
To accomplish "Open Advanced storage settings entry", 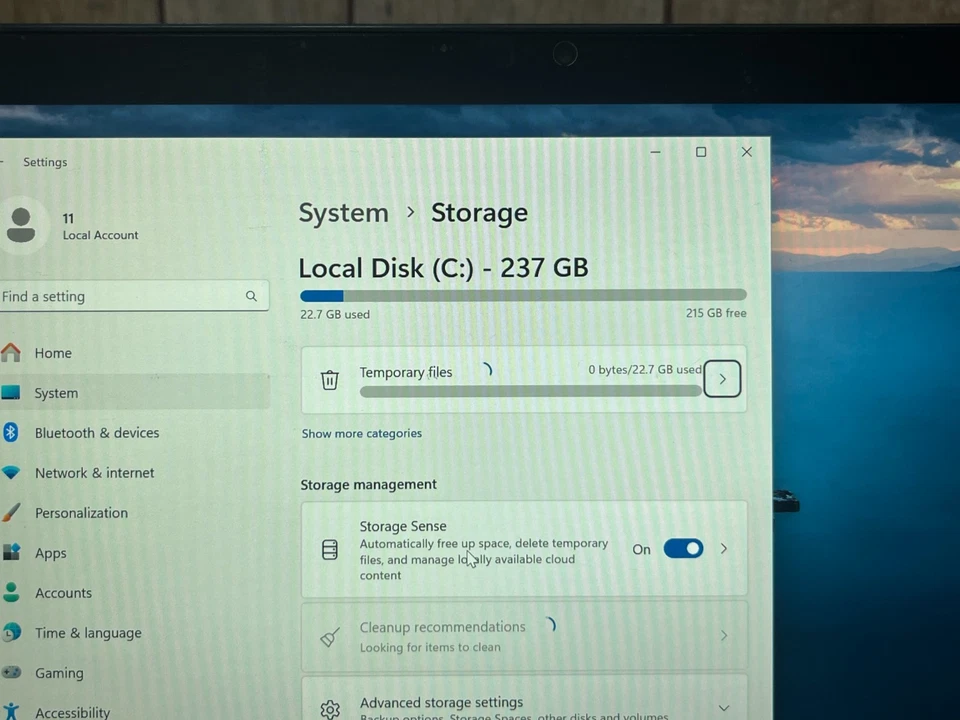I will tap(524, 698).
